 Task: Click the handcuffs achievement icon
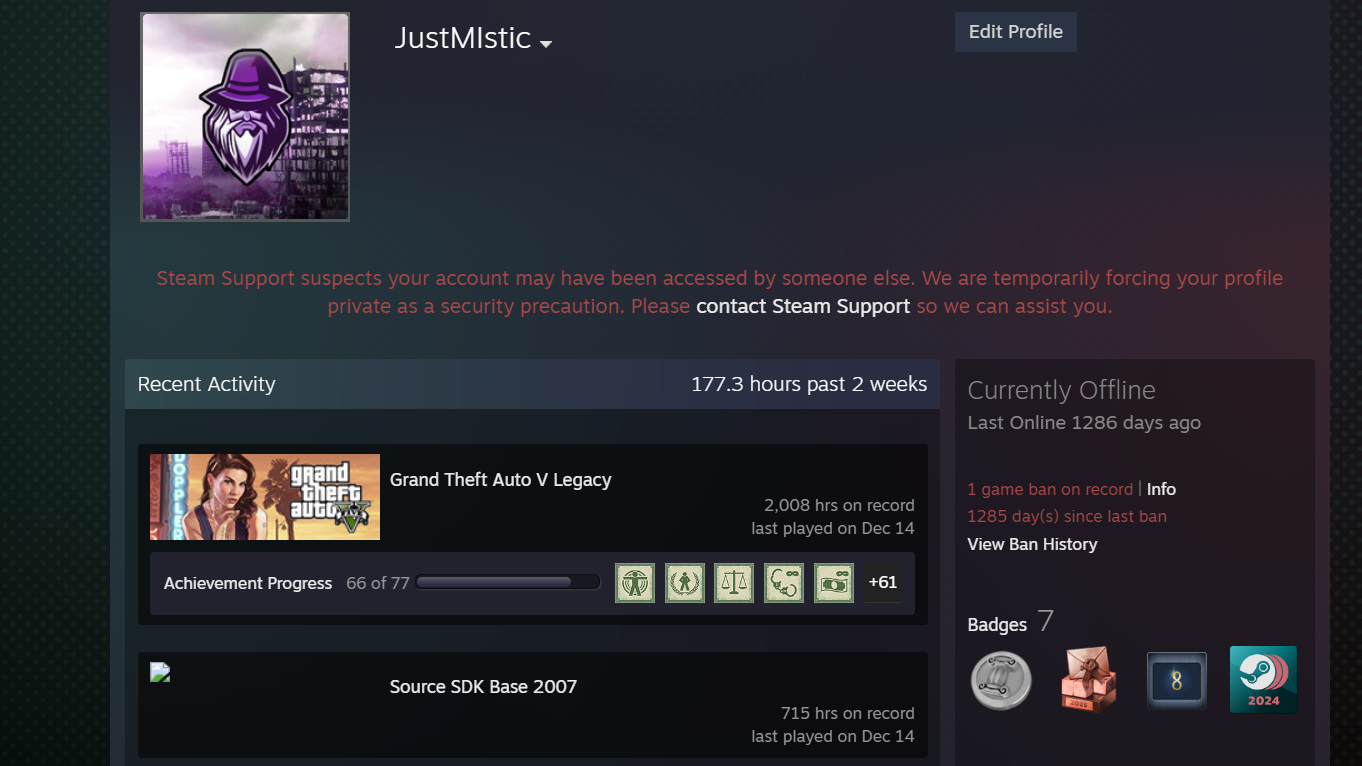pos(784,583)
